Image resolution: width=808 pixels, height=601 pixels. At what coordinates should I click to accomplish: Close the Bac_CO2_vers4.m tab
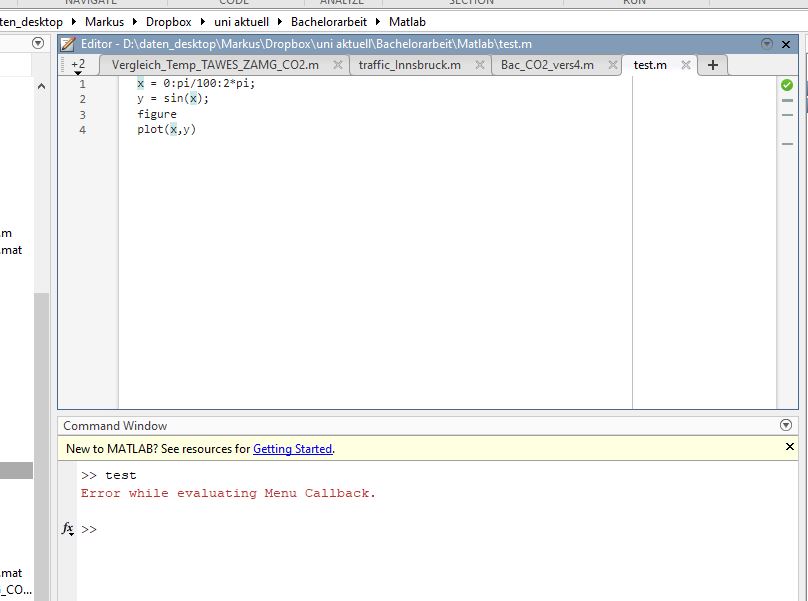point(612,65)
